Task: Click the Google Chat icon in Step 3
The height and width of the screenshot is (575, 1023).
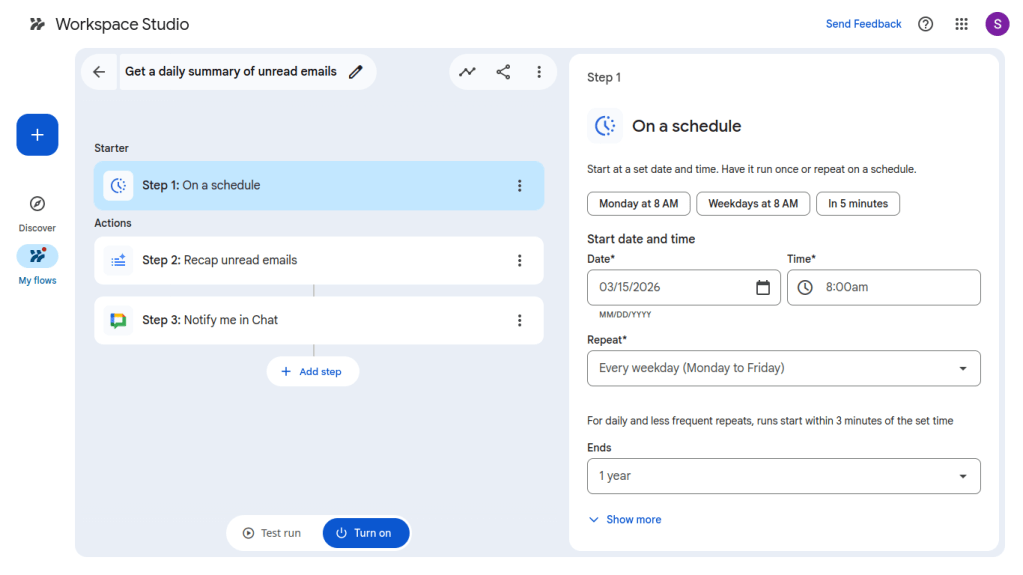Action: [x=118, y=320]
